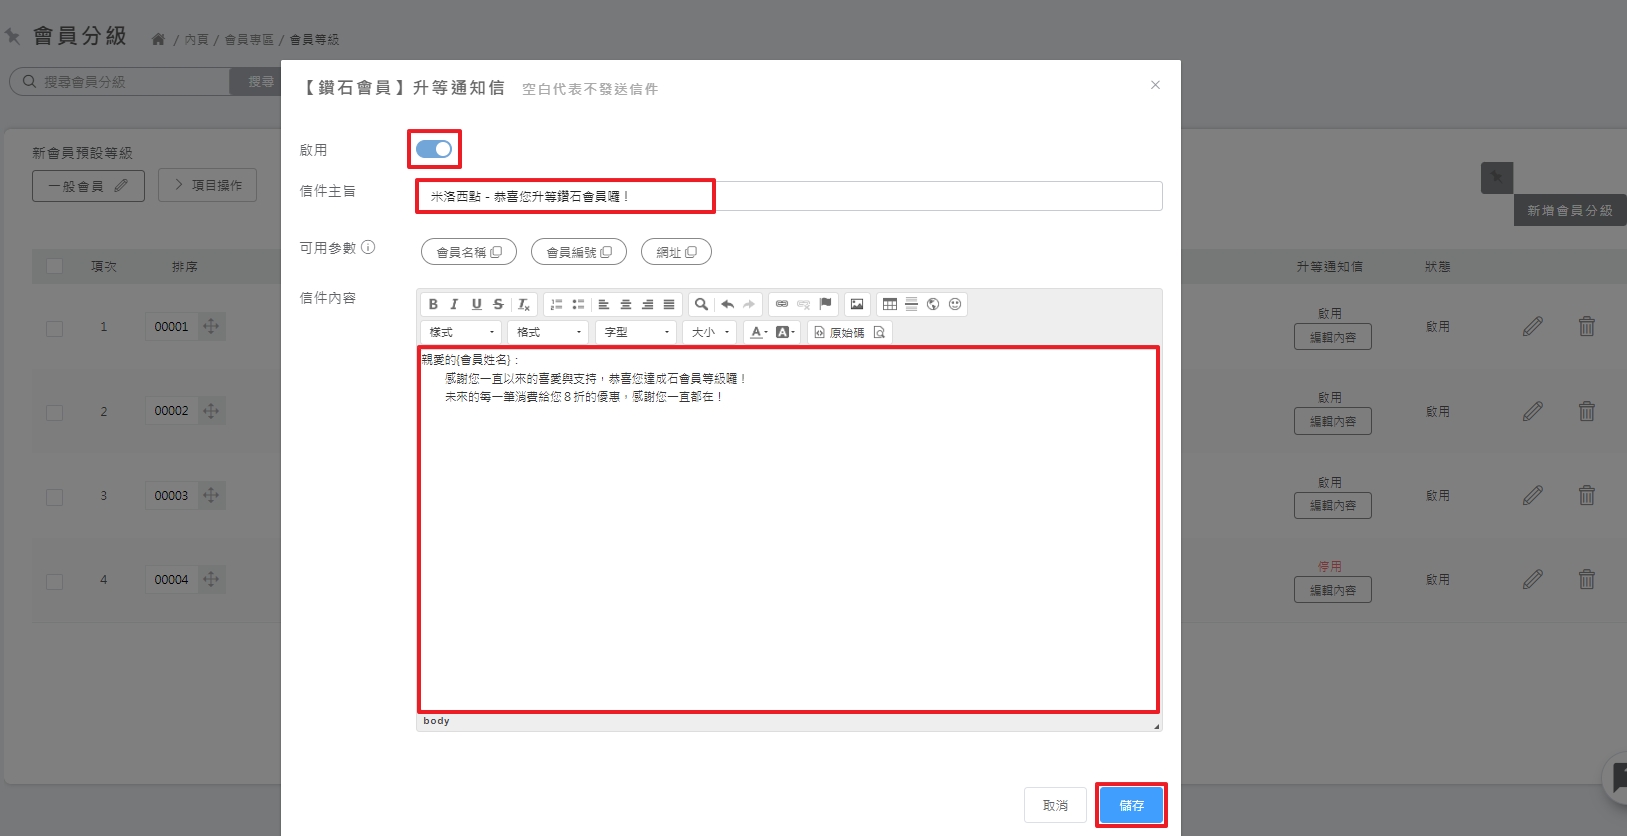This screenshot has width=1627, height=836.
Task: Check the row 2 checkbox
Action: click(x=54, y=412)
